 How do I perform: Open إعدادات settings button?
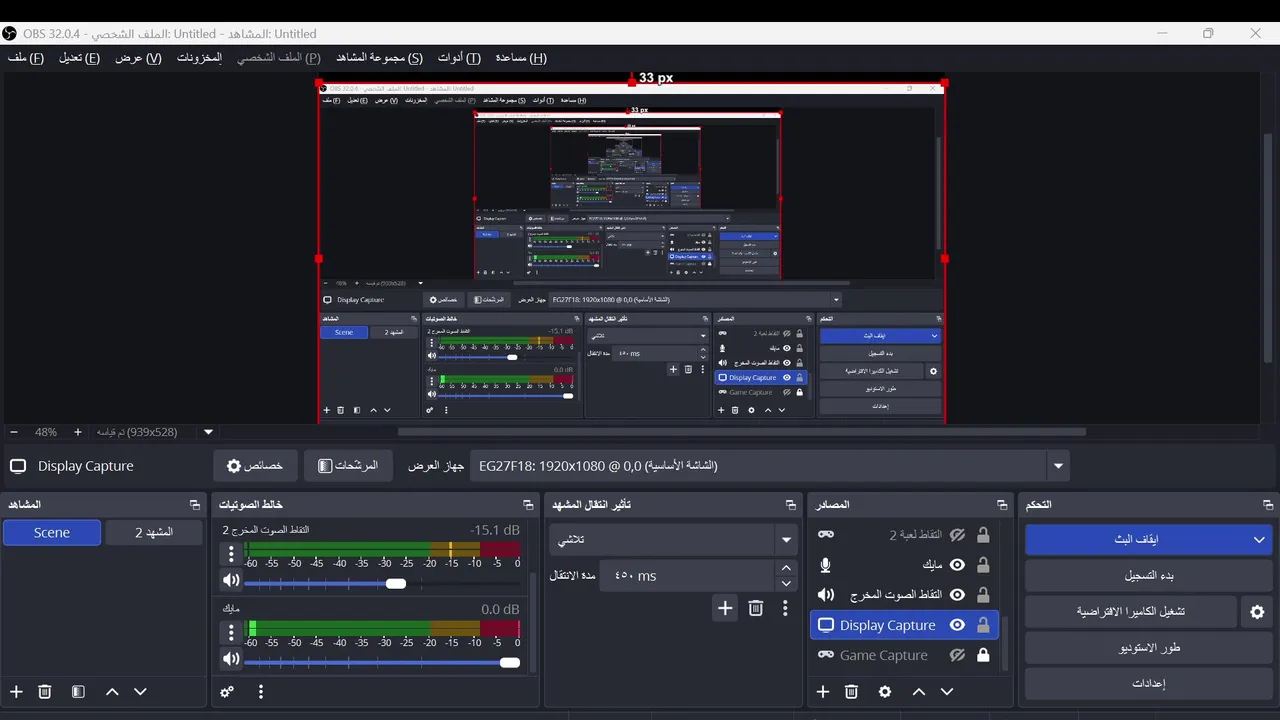coord(1148,684)
